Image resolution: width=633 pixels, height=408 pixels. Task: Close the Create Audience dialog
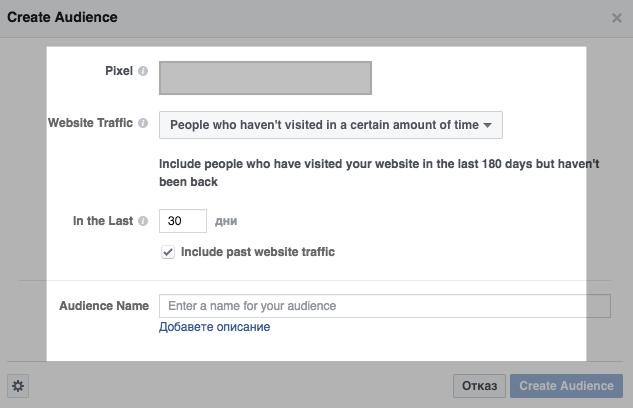(616, 18)
